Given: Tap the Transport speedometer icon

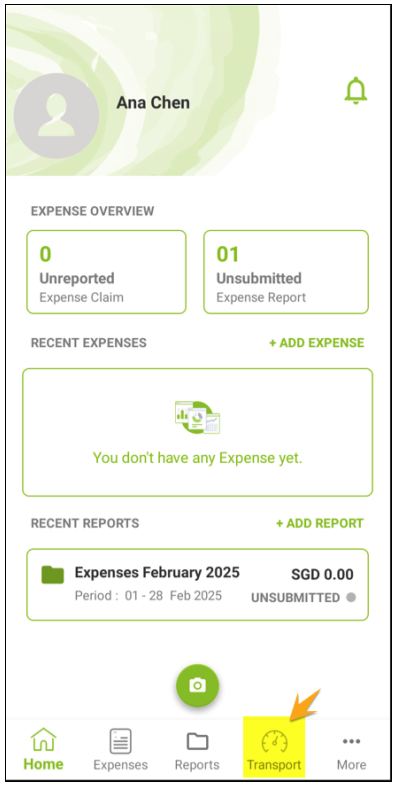Looking at the screenshot, I should [x=274, y=742].
